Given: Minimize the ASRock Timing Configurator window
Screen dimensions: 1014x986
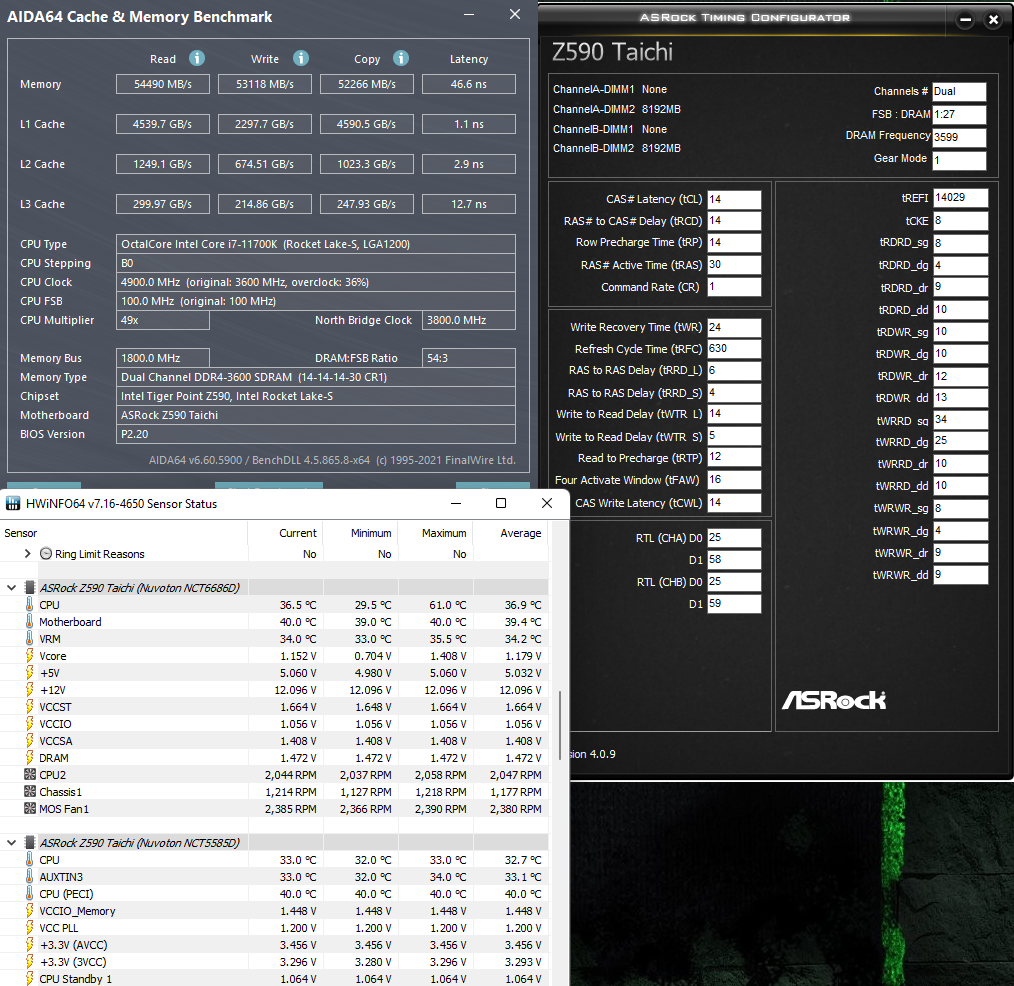Looking at the screenshot, I should [965, 20].
